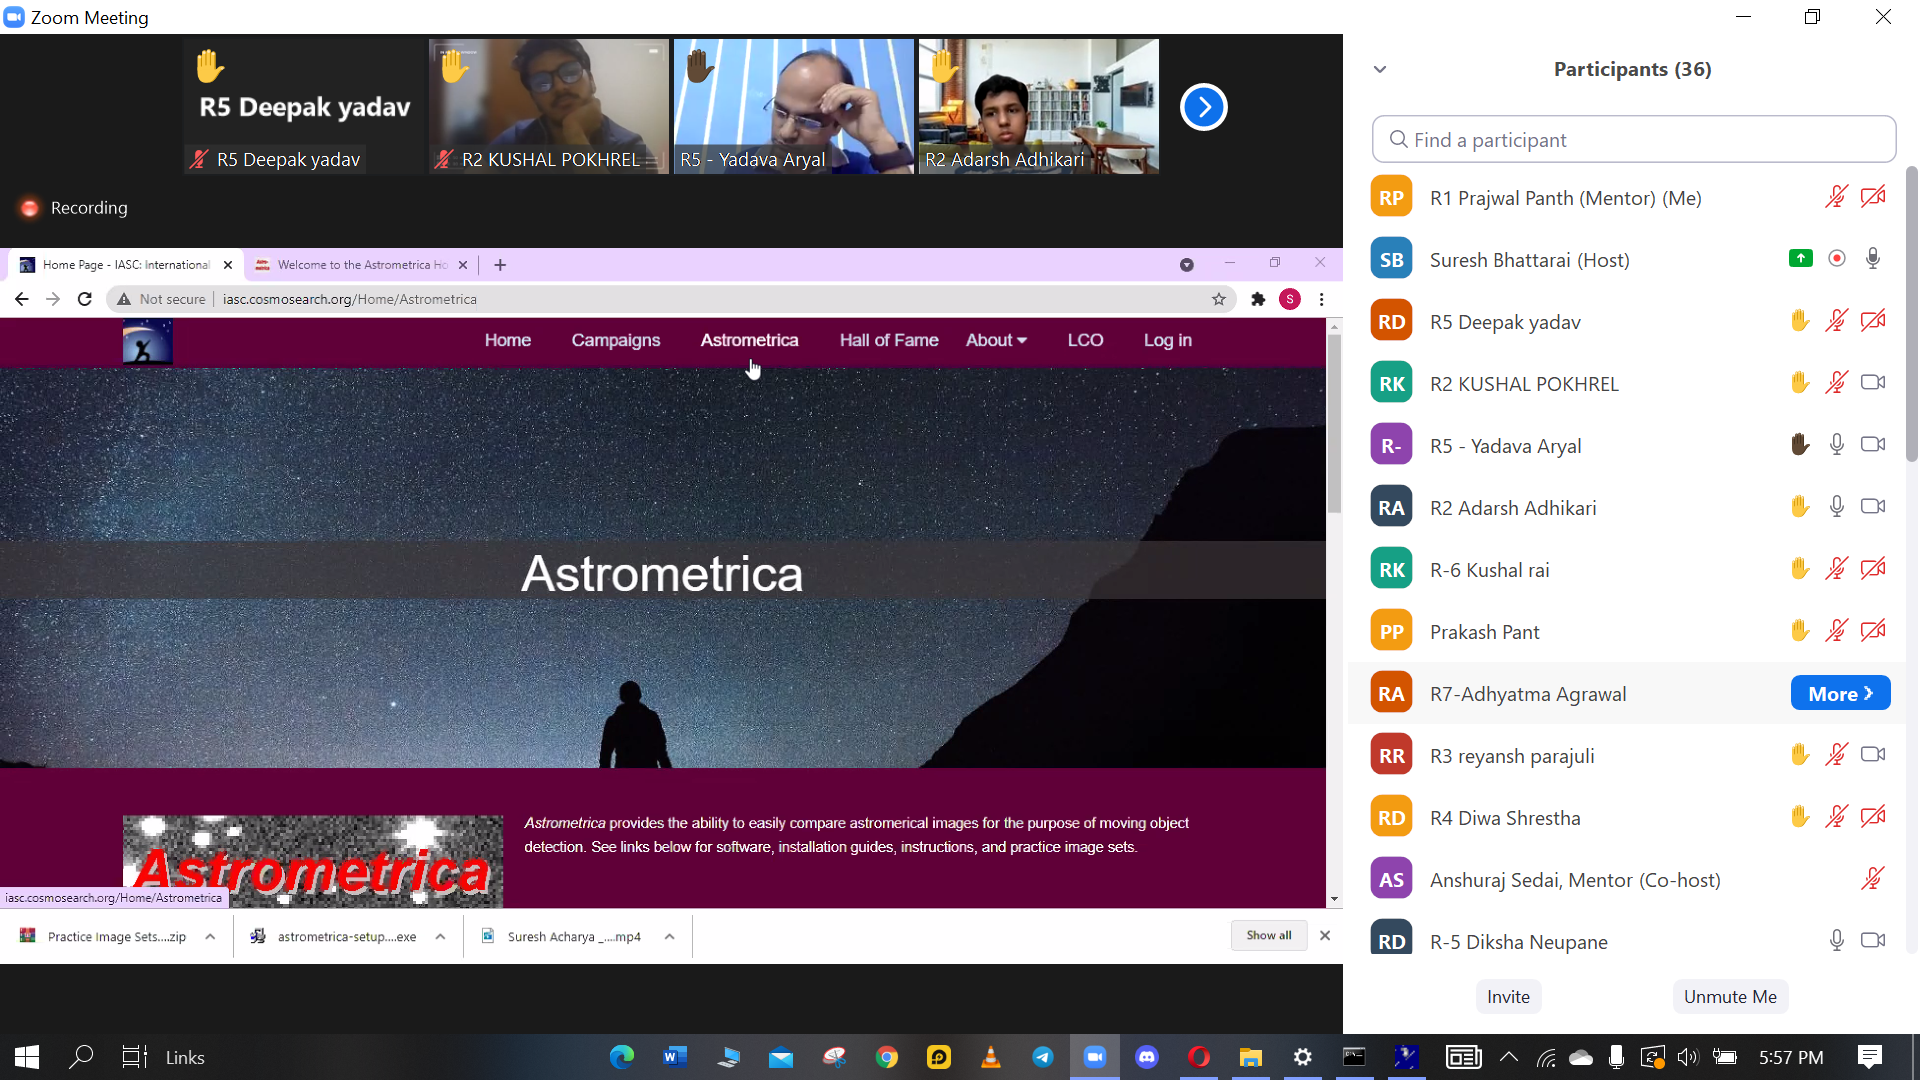
Task: Open the Practice Image Sets zip download
Action: point(105,937)
